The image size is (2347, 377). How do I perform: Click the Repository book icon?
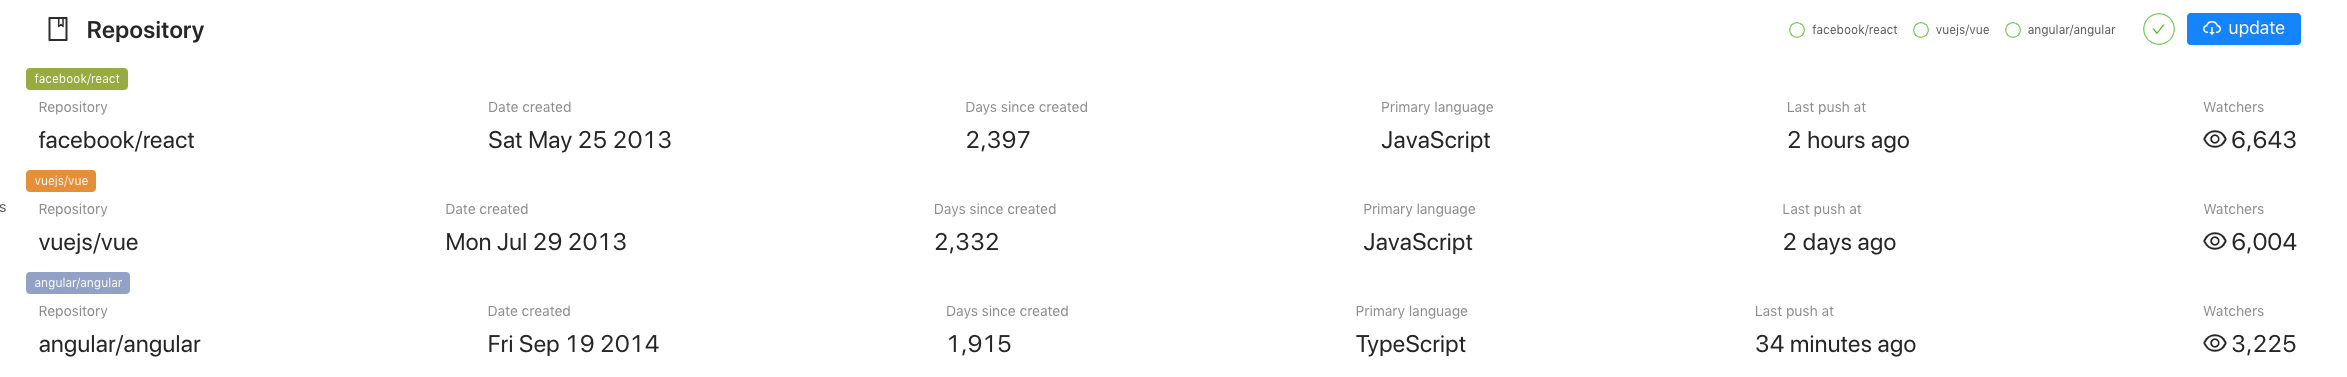(x=58, y=29)
